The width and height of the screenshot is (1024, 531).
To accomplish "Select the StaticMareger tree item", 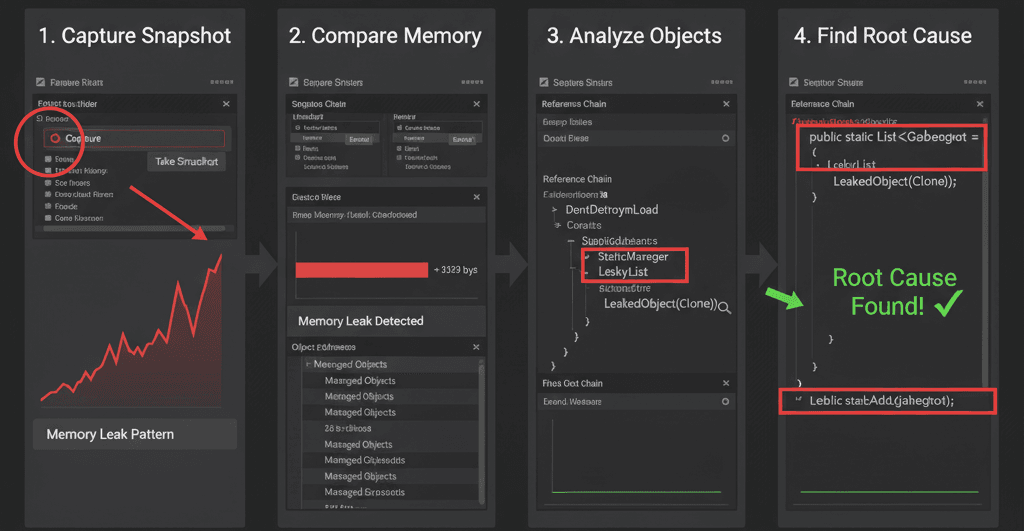I will click(x=633, y=257).
